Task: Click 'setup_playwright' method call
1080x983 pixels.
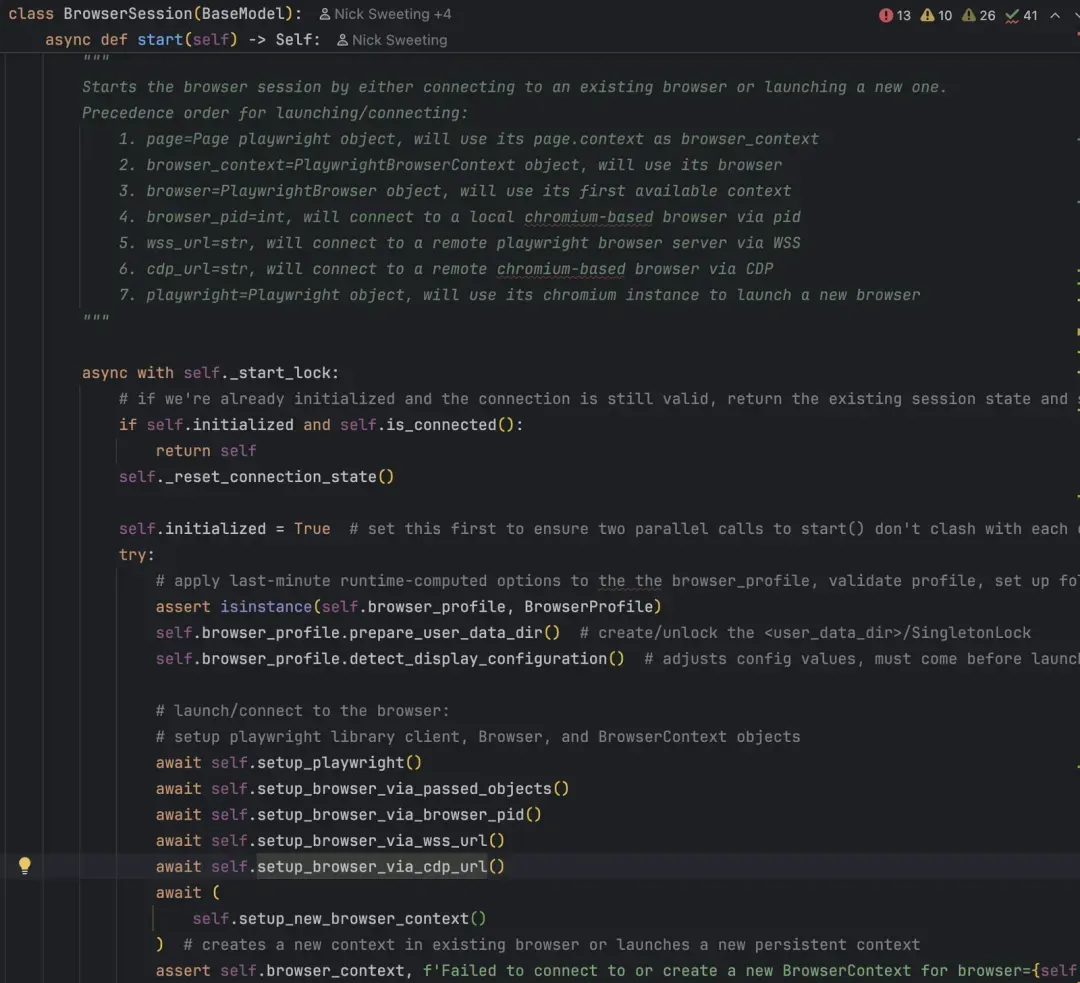Action: [x=331, y=763]
